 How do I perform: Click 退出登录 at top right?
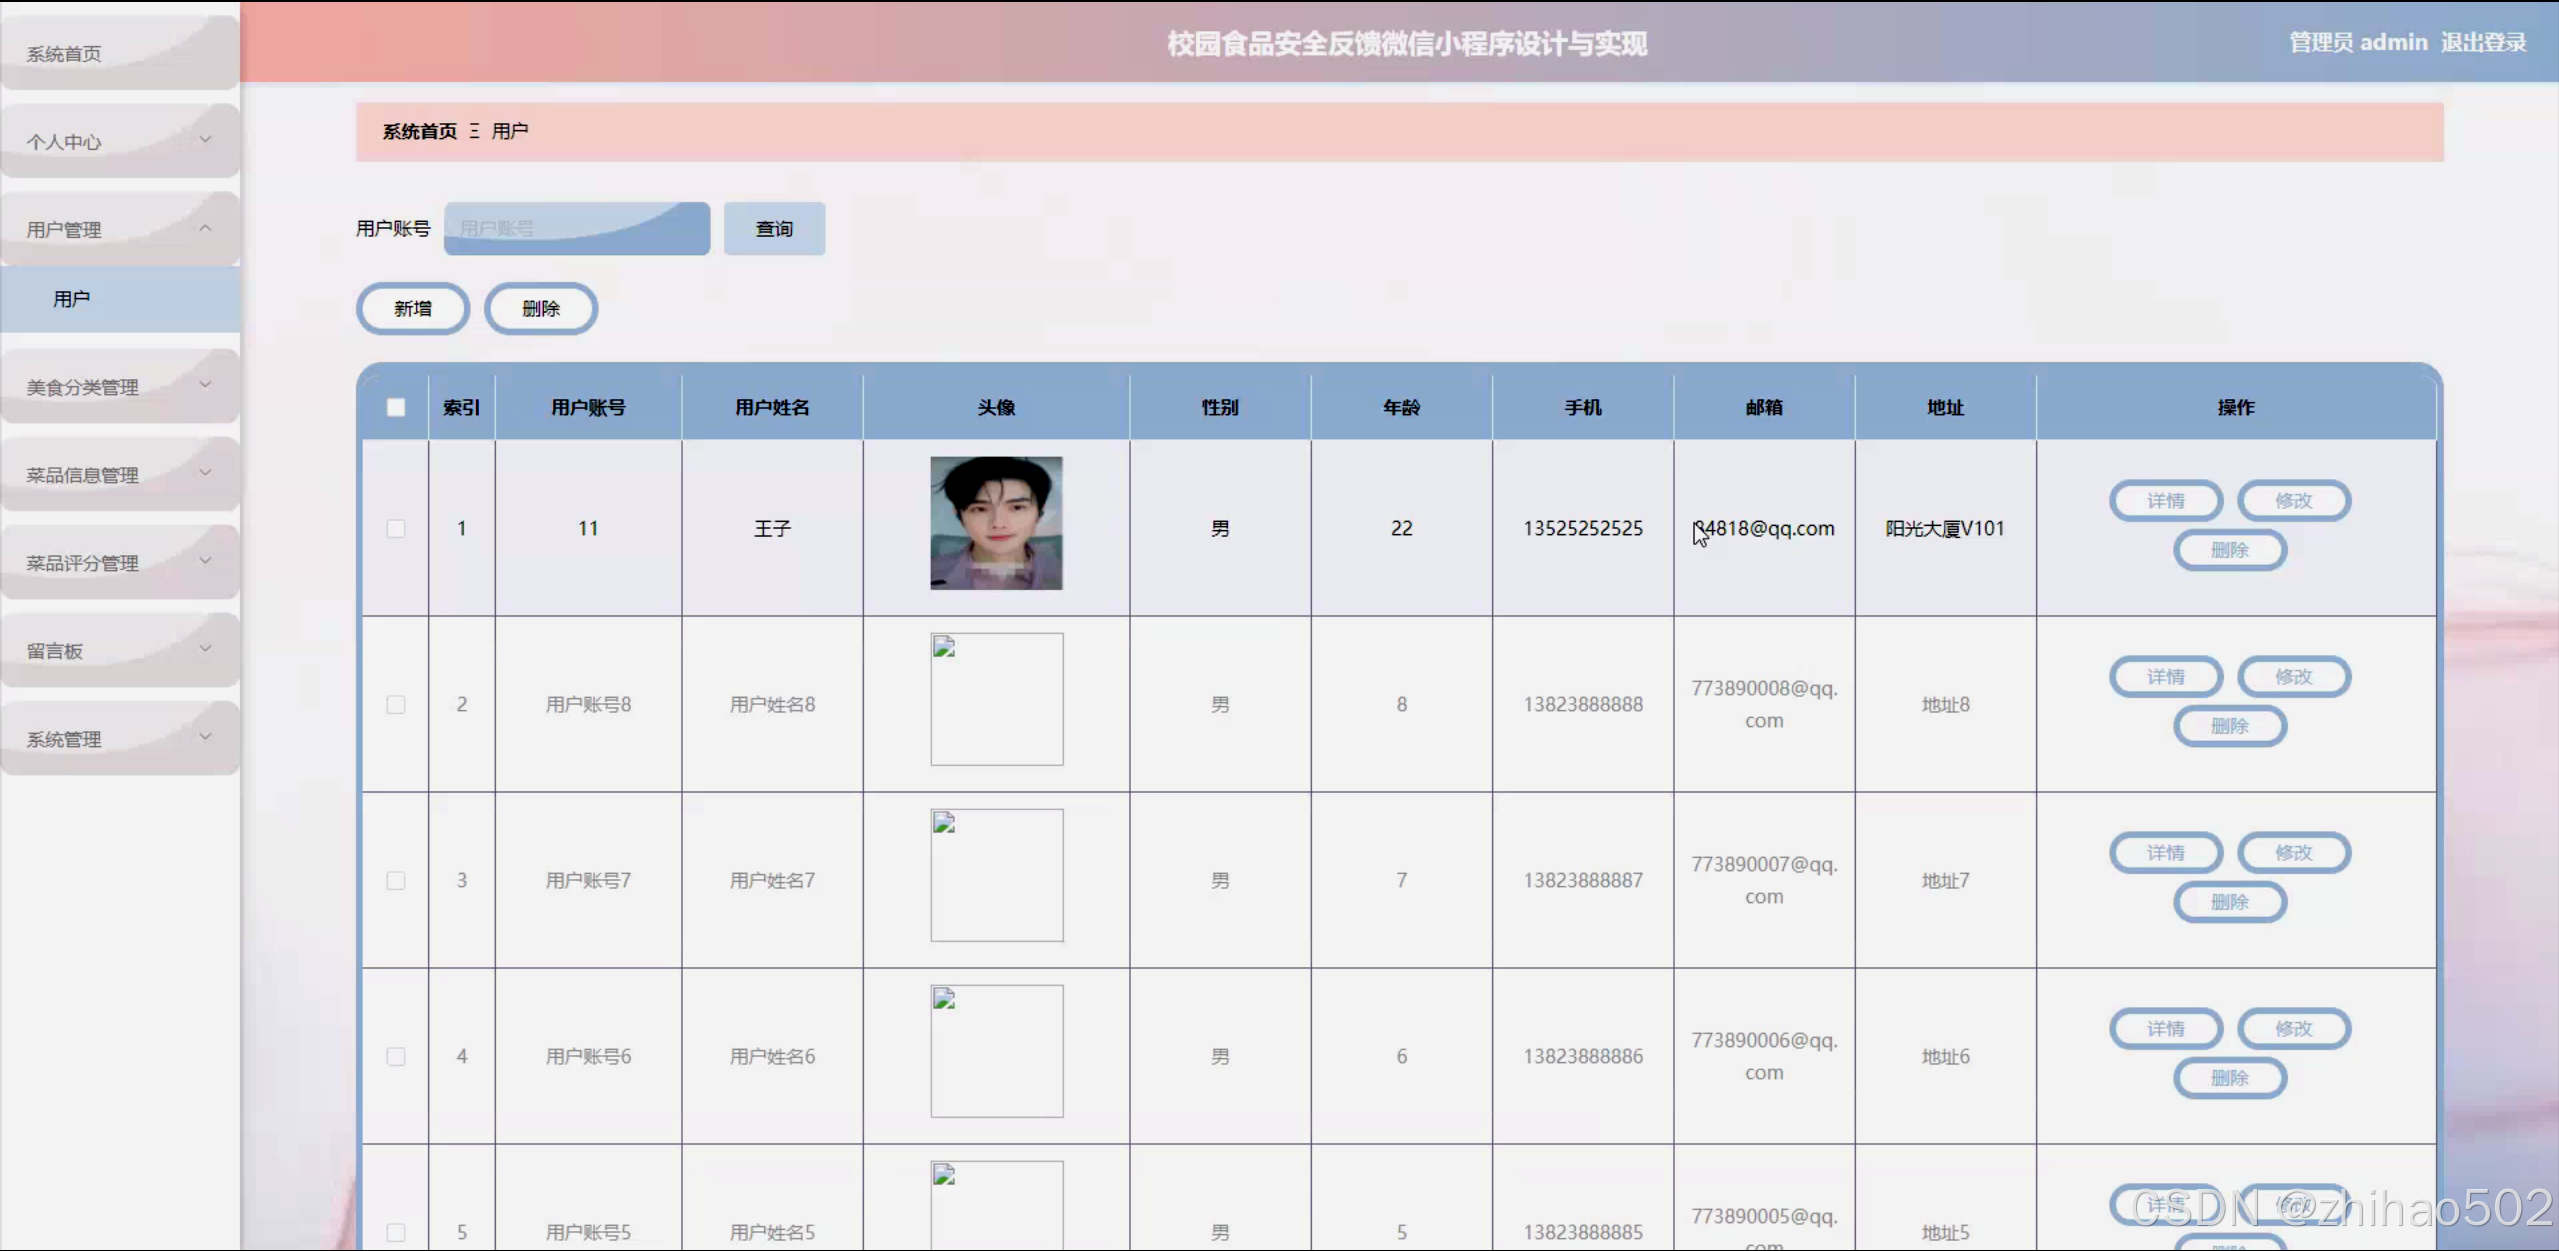(x=2484, y=43)
